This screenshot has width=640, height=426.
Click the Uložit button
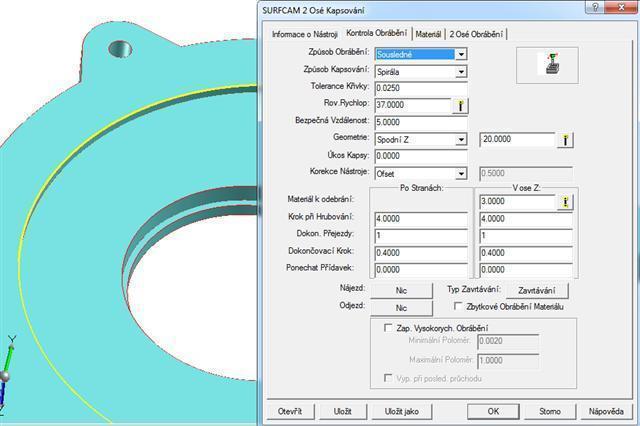click(342, 411)
